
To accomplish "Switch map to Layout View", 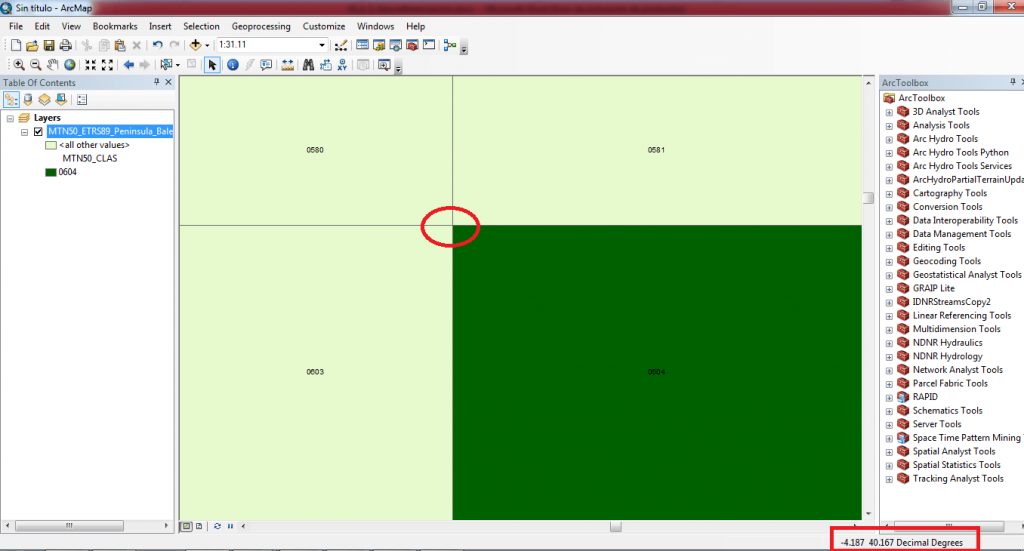I will (198, 525).
